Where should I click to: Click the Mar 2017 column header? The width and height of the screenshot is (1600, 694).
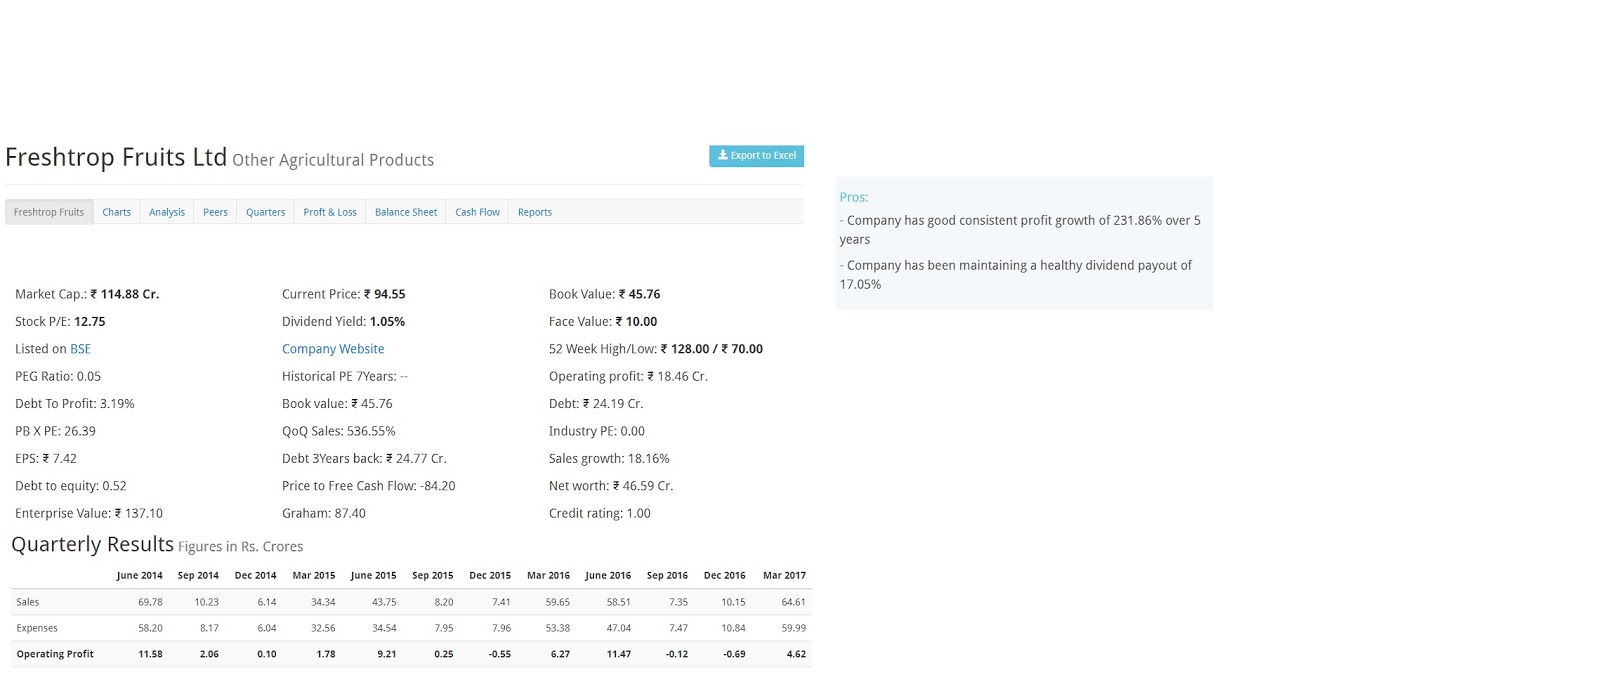pos(784,576)
